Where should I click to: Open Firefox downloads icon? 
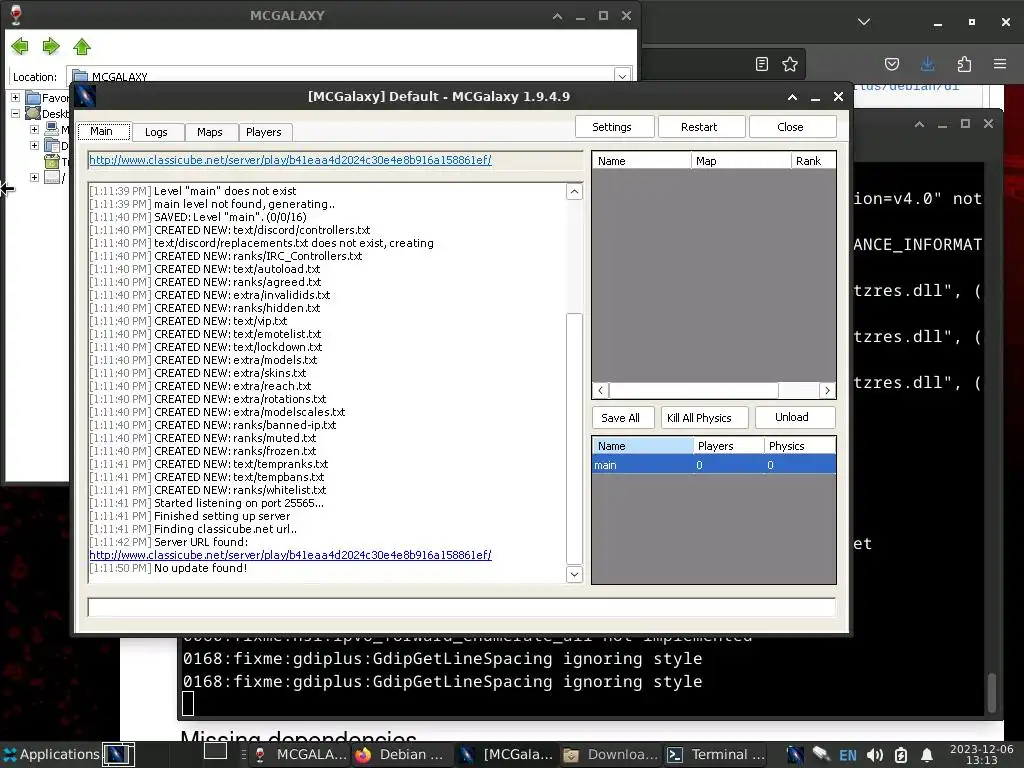click(x=927, y=64)
